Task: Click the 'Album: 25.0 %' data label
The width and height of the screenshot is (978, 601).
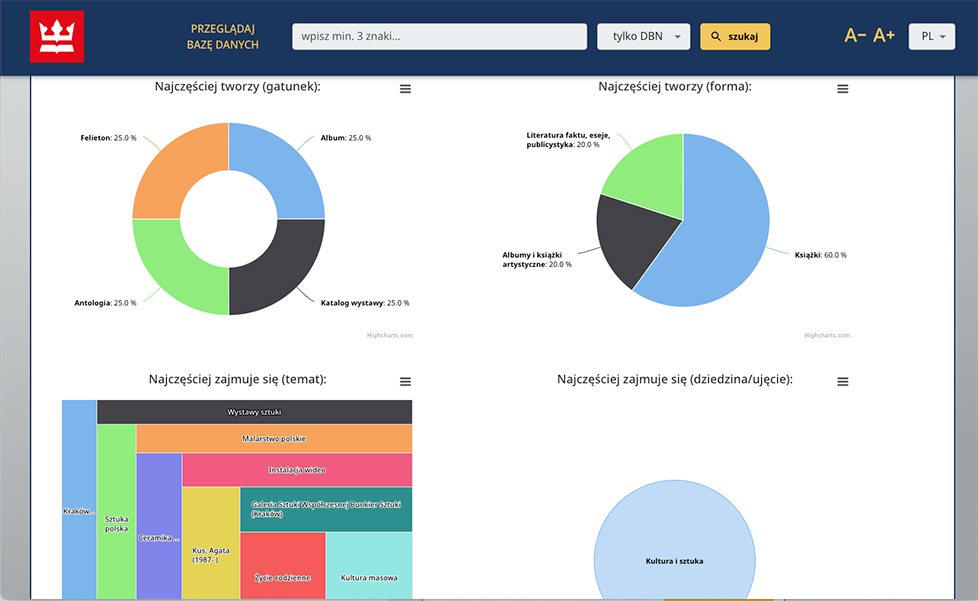Action: 346,138
